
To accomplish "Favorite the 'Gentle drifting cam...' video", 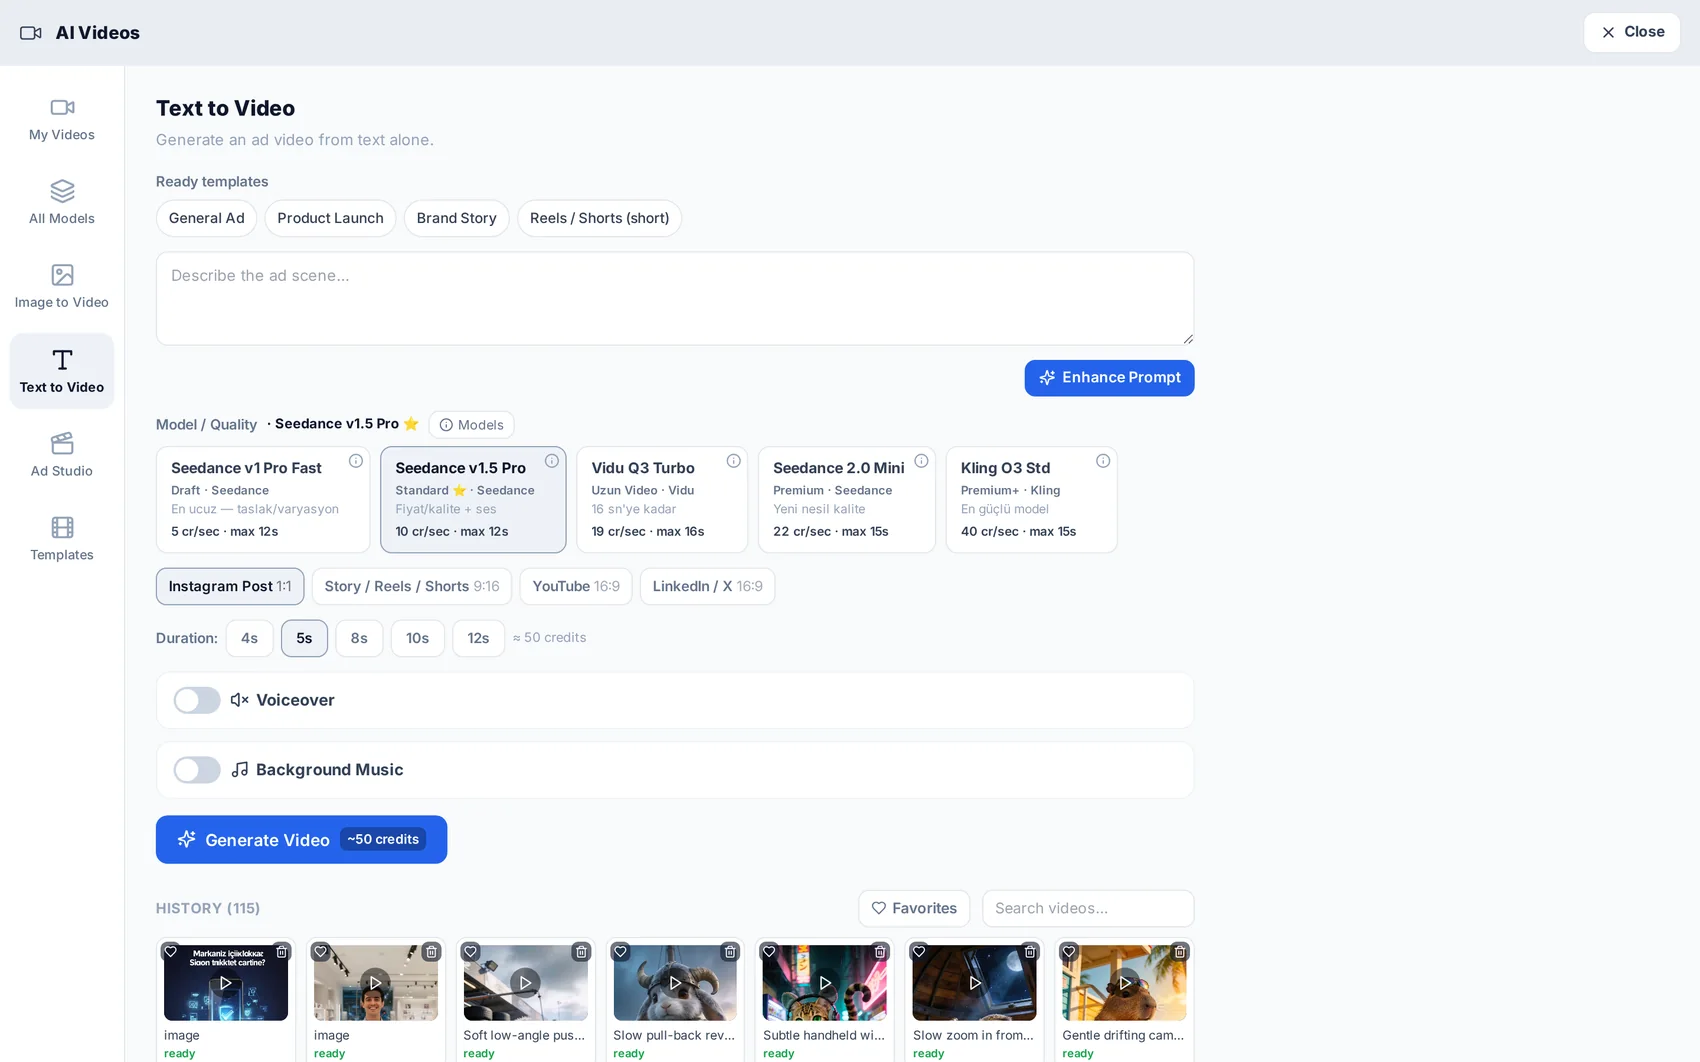I will 1070,952.
